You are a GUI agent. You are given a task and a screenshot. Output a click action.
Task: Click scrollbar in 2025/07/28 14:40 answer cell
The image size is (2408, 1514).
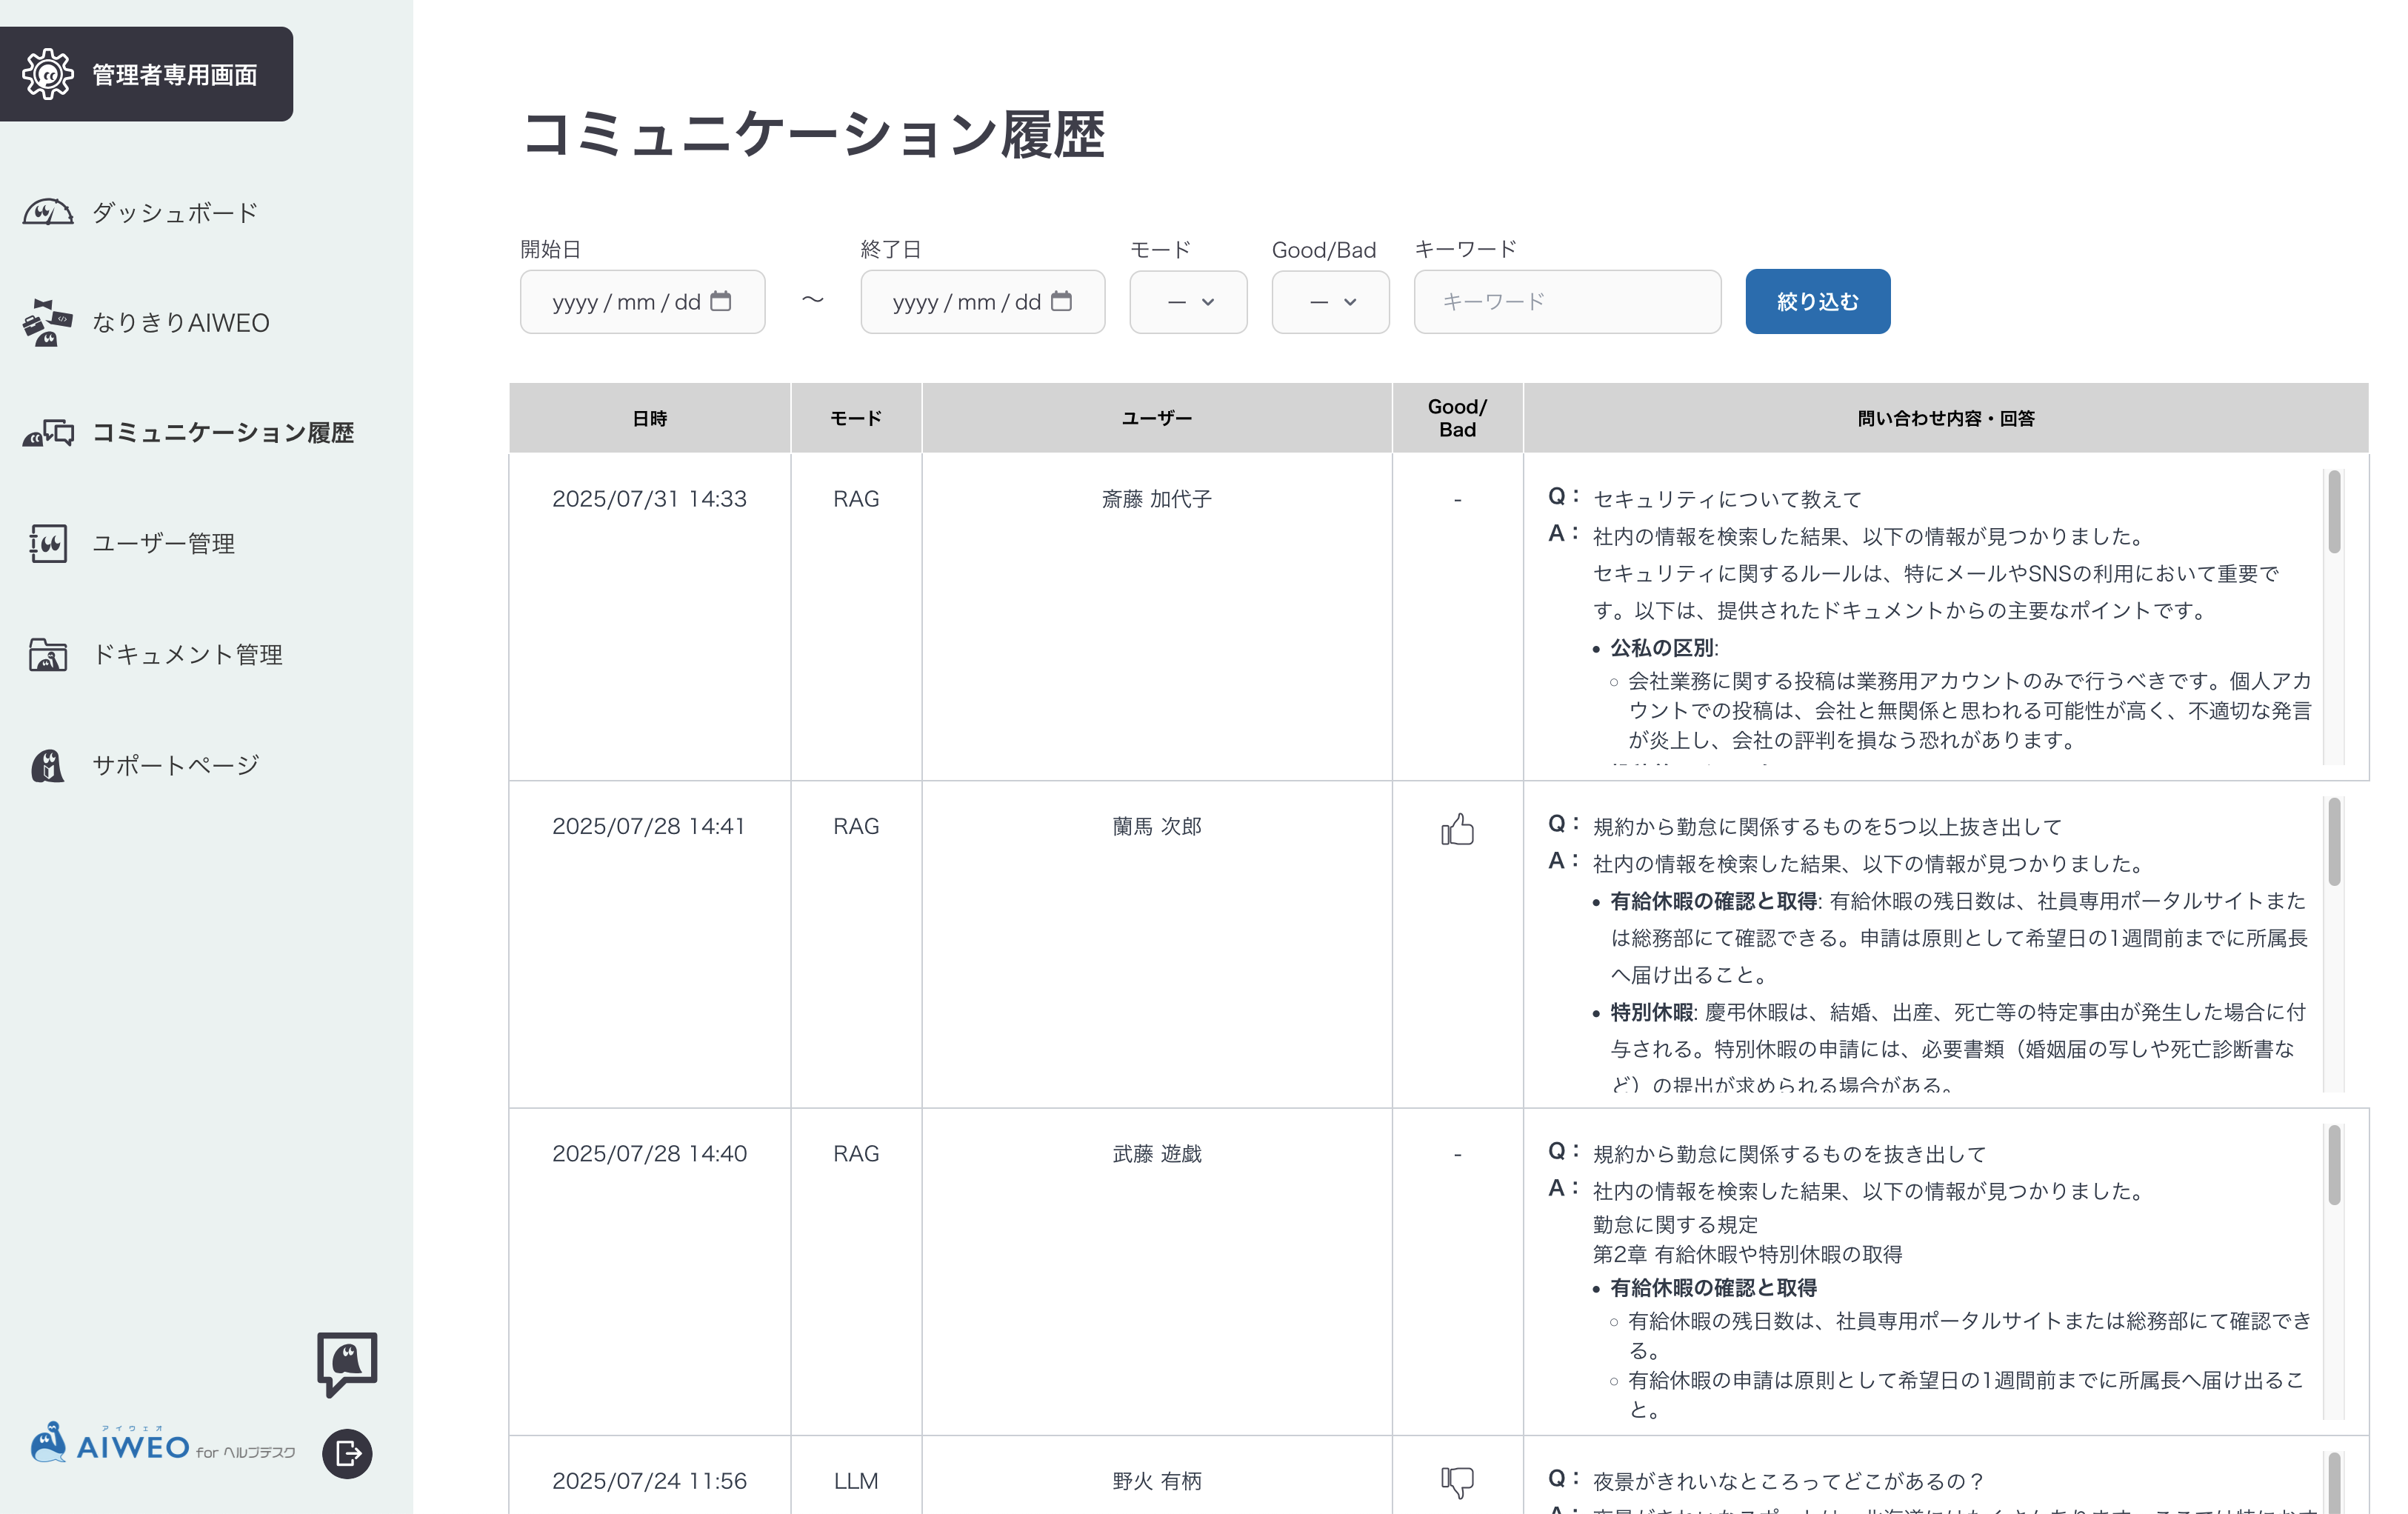point(2334,1165)
